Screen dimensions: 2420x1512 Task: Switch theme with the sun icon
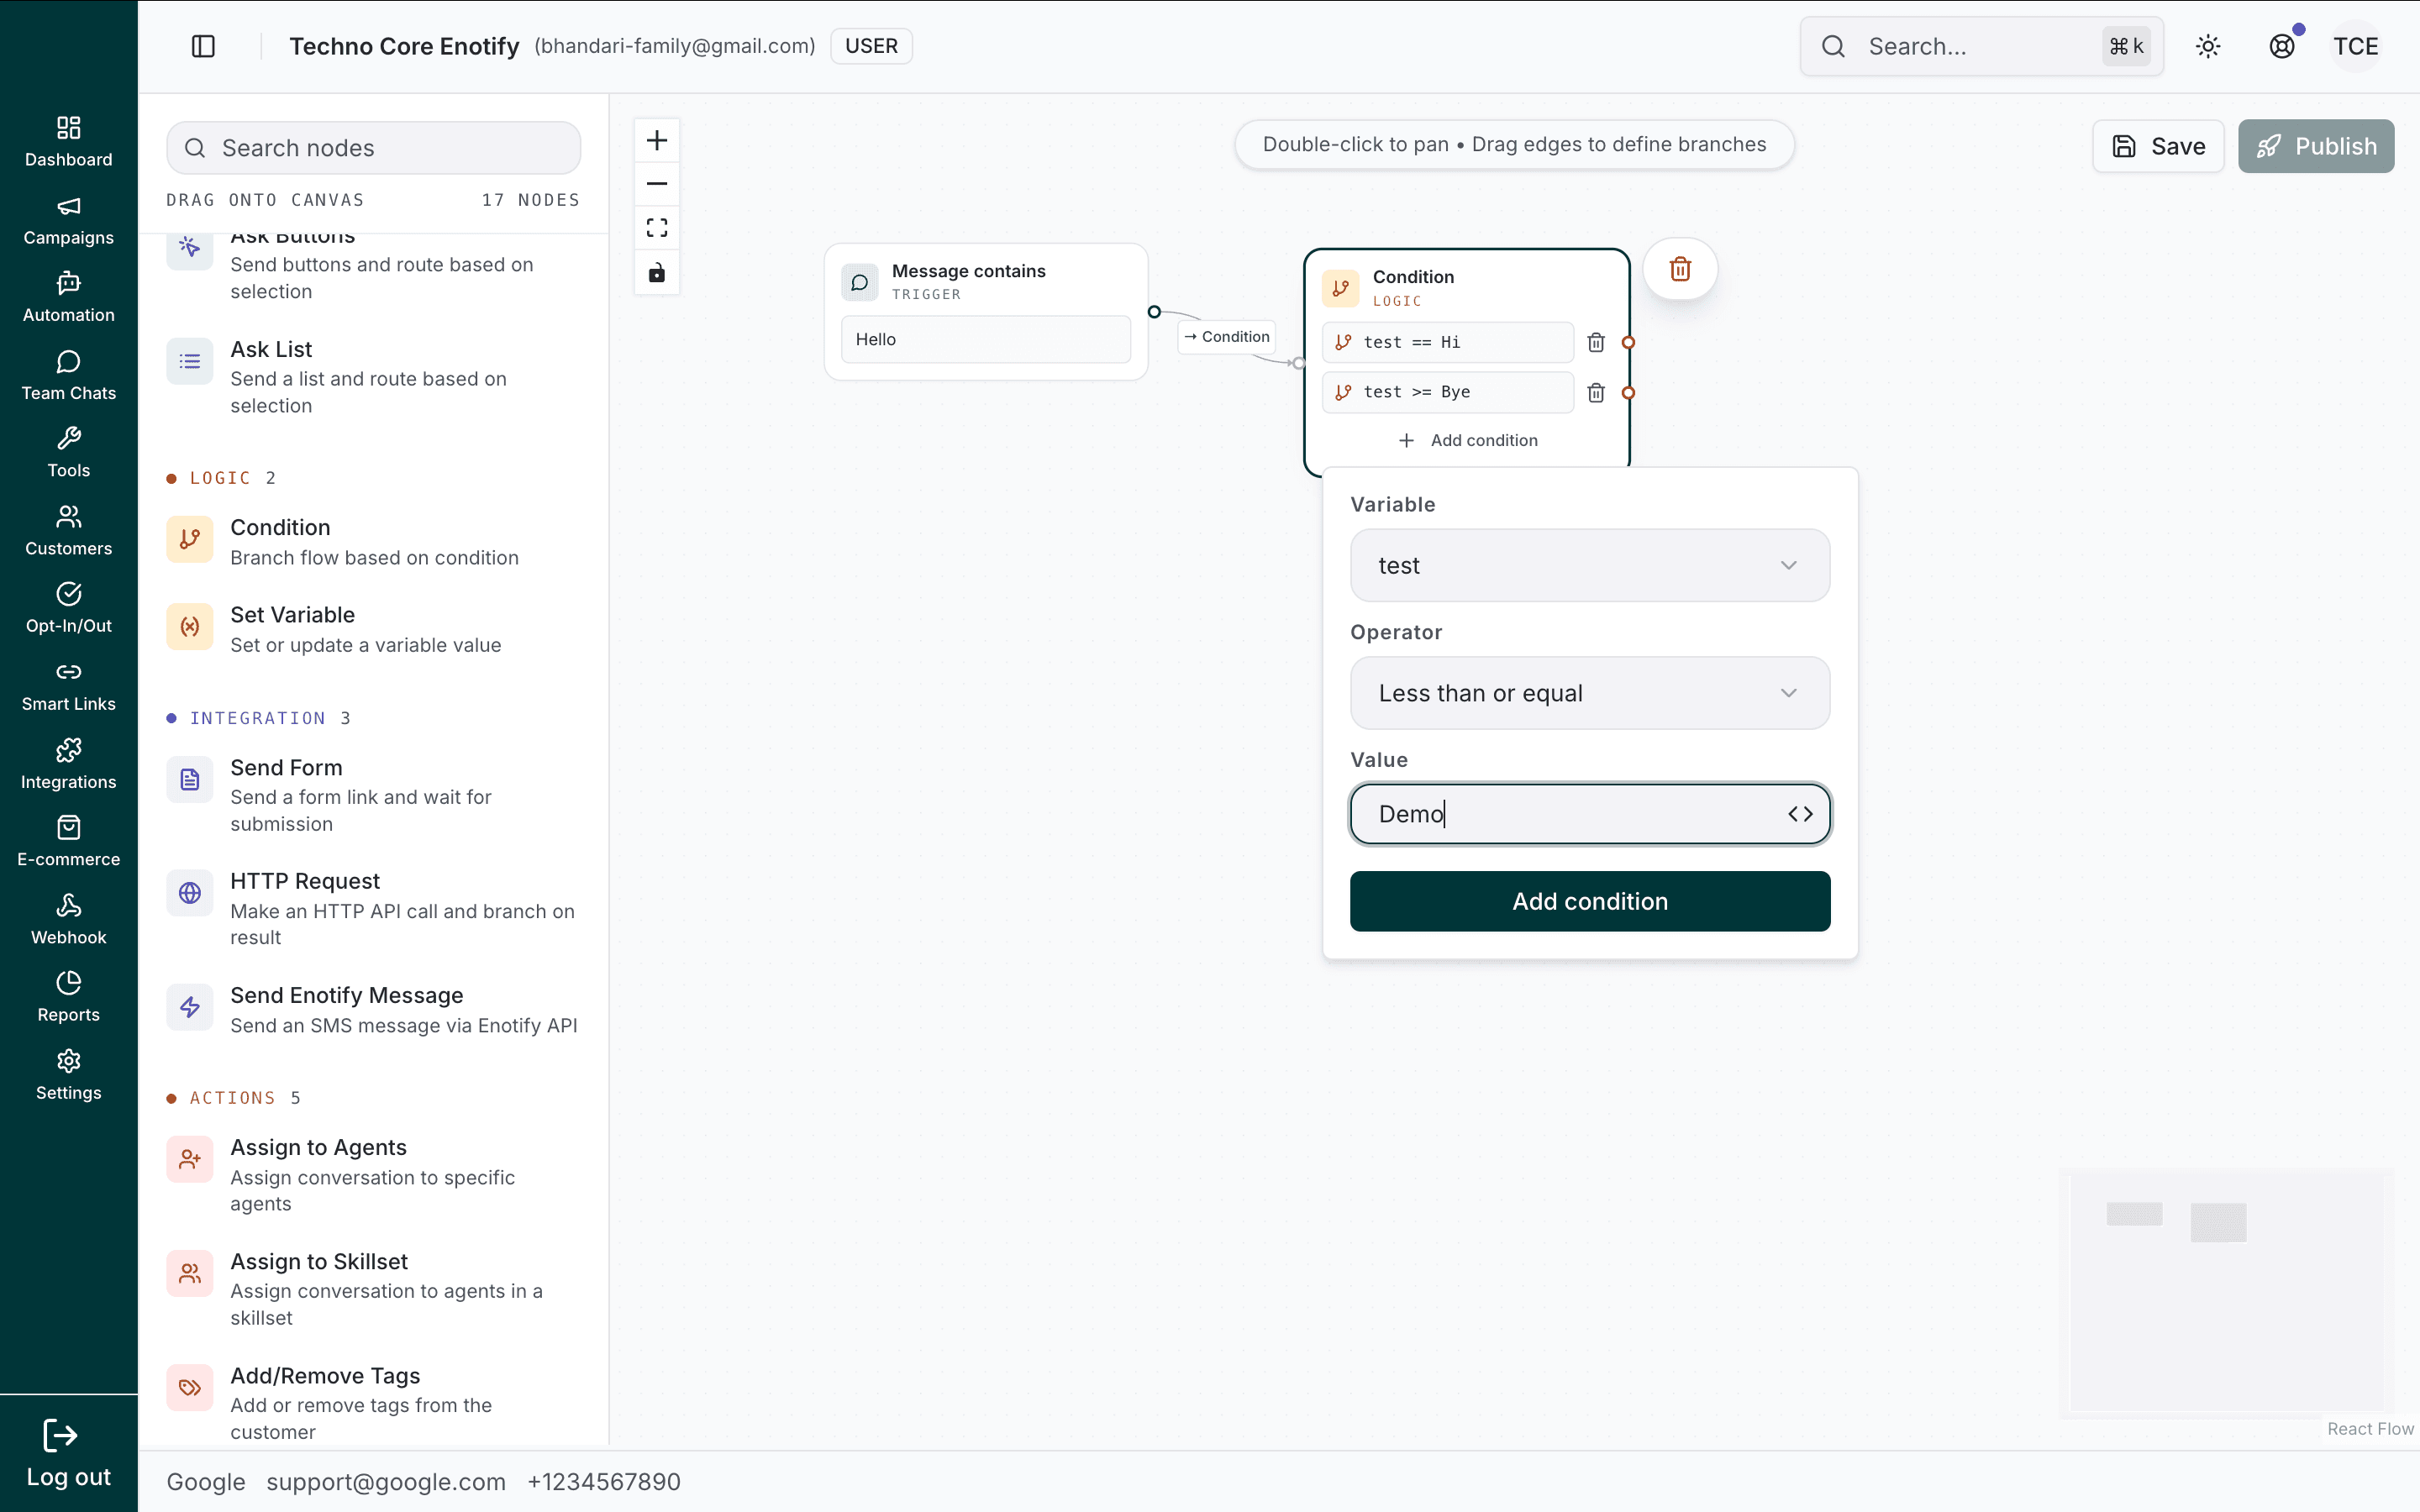[x=2208, y=46]
